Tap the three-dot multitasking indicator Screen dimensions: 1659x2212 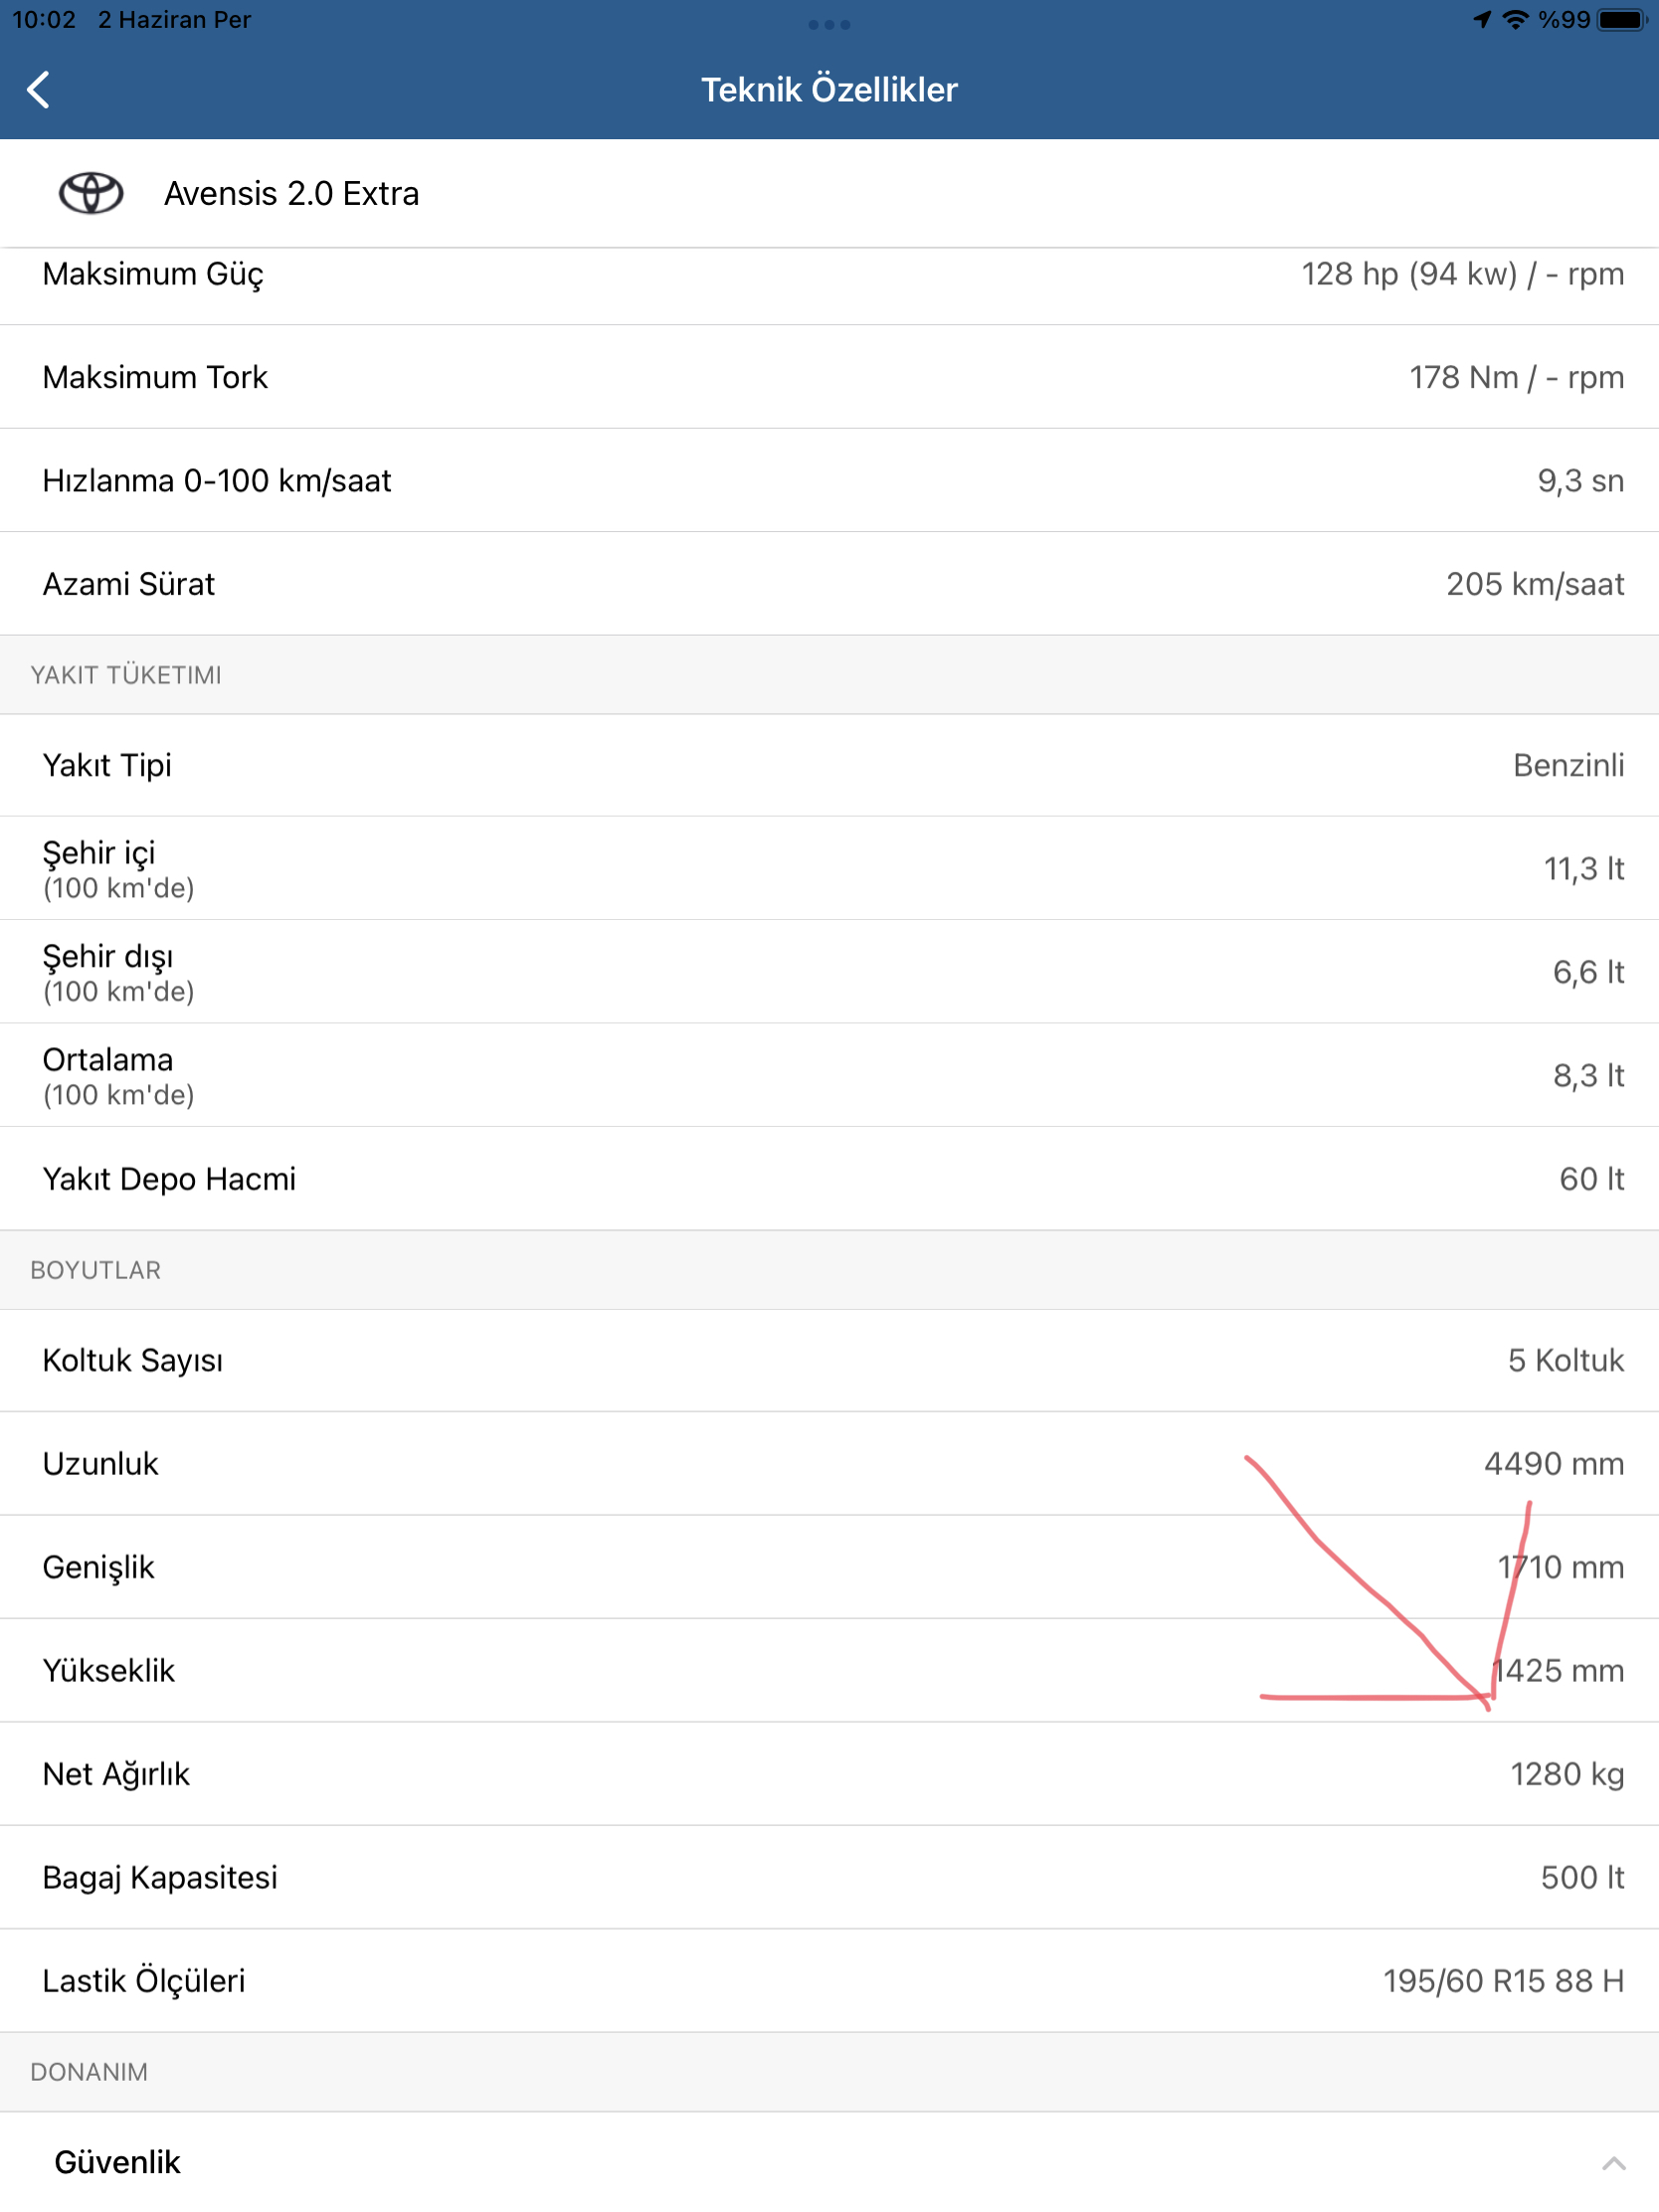click(829, 24)
